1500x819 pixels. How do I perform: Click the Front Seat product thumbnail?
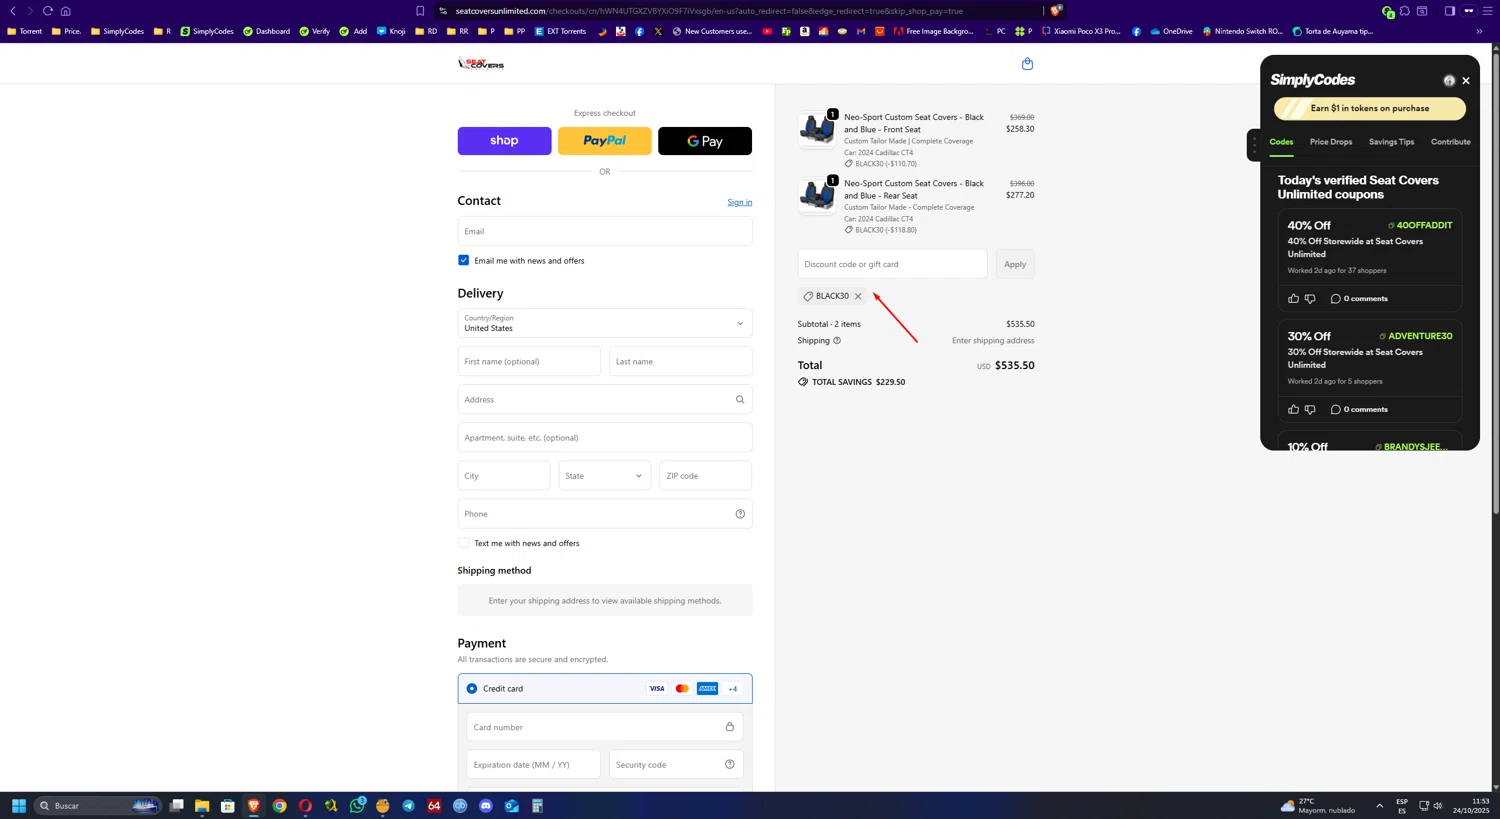click(x=817, y=129)
